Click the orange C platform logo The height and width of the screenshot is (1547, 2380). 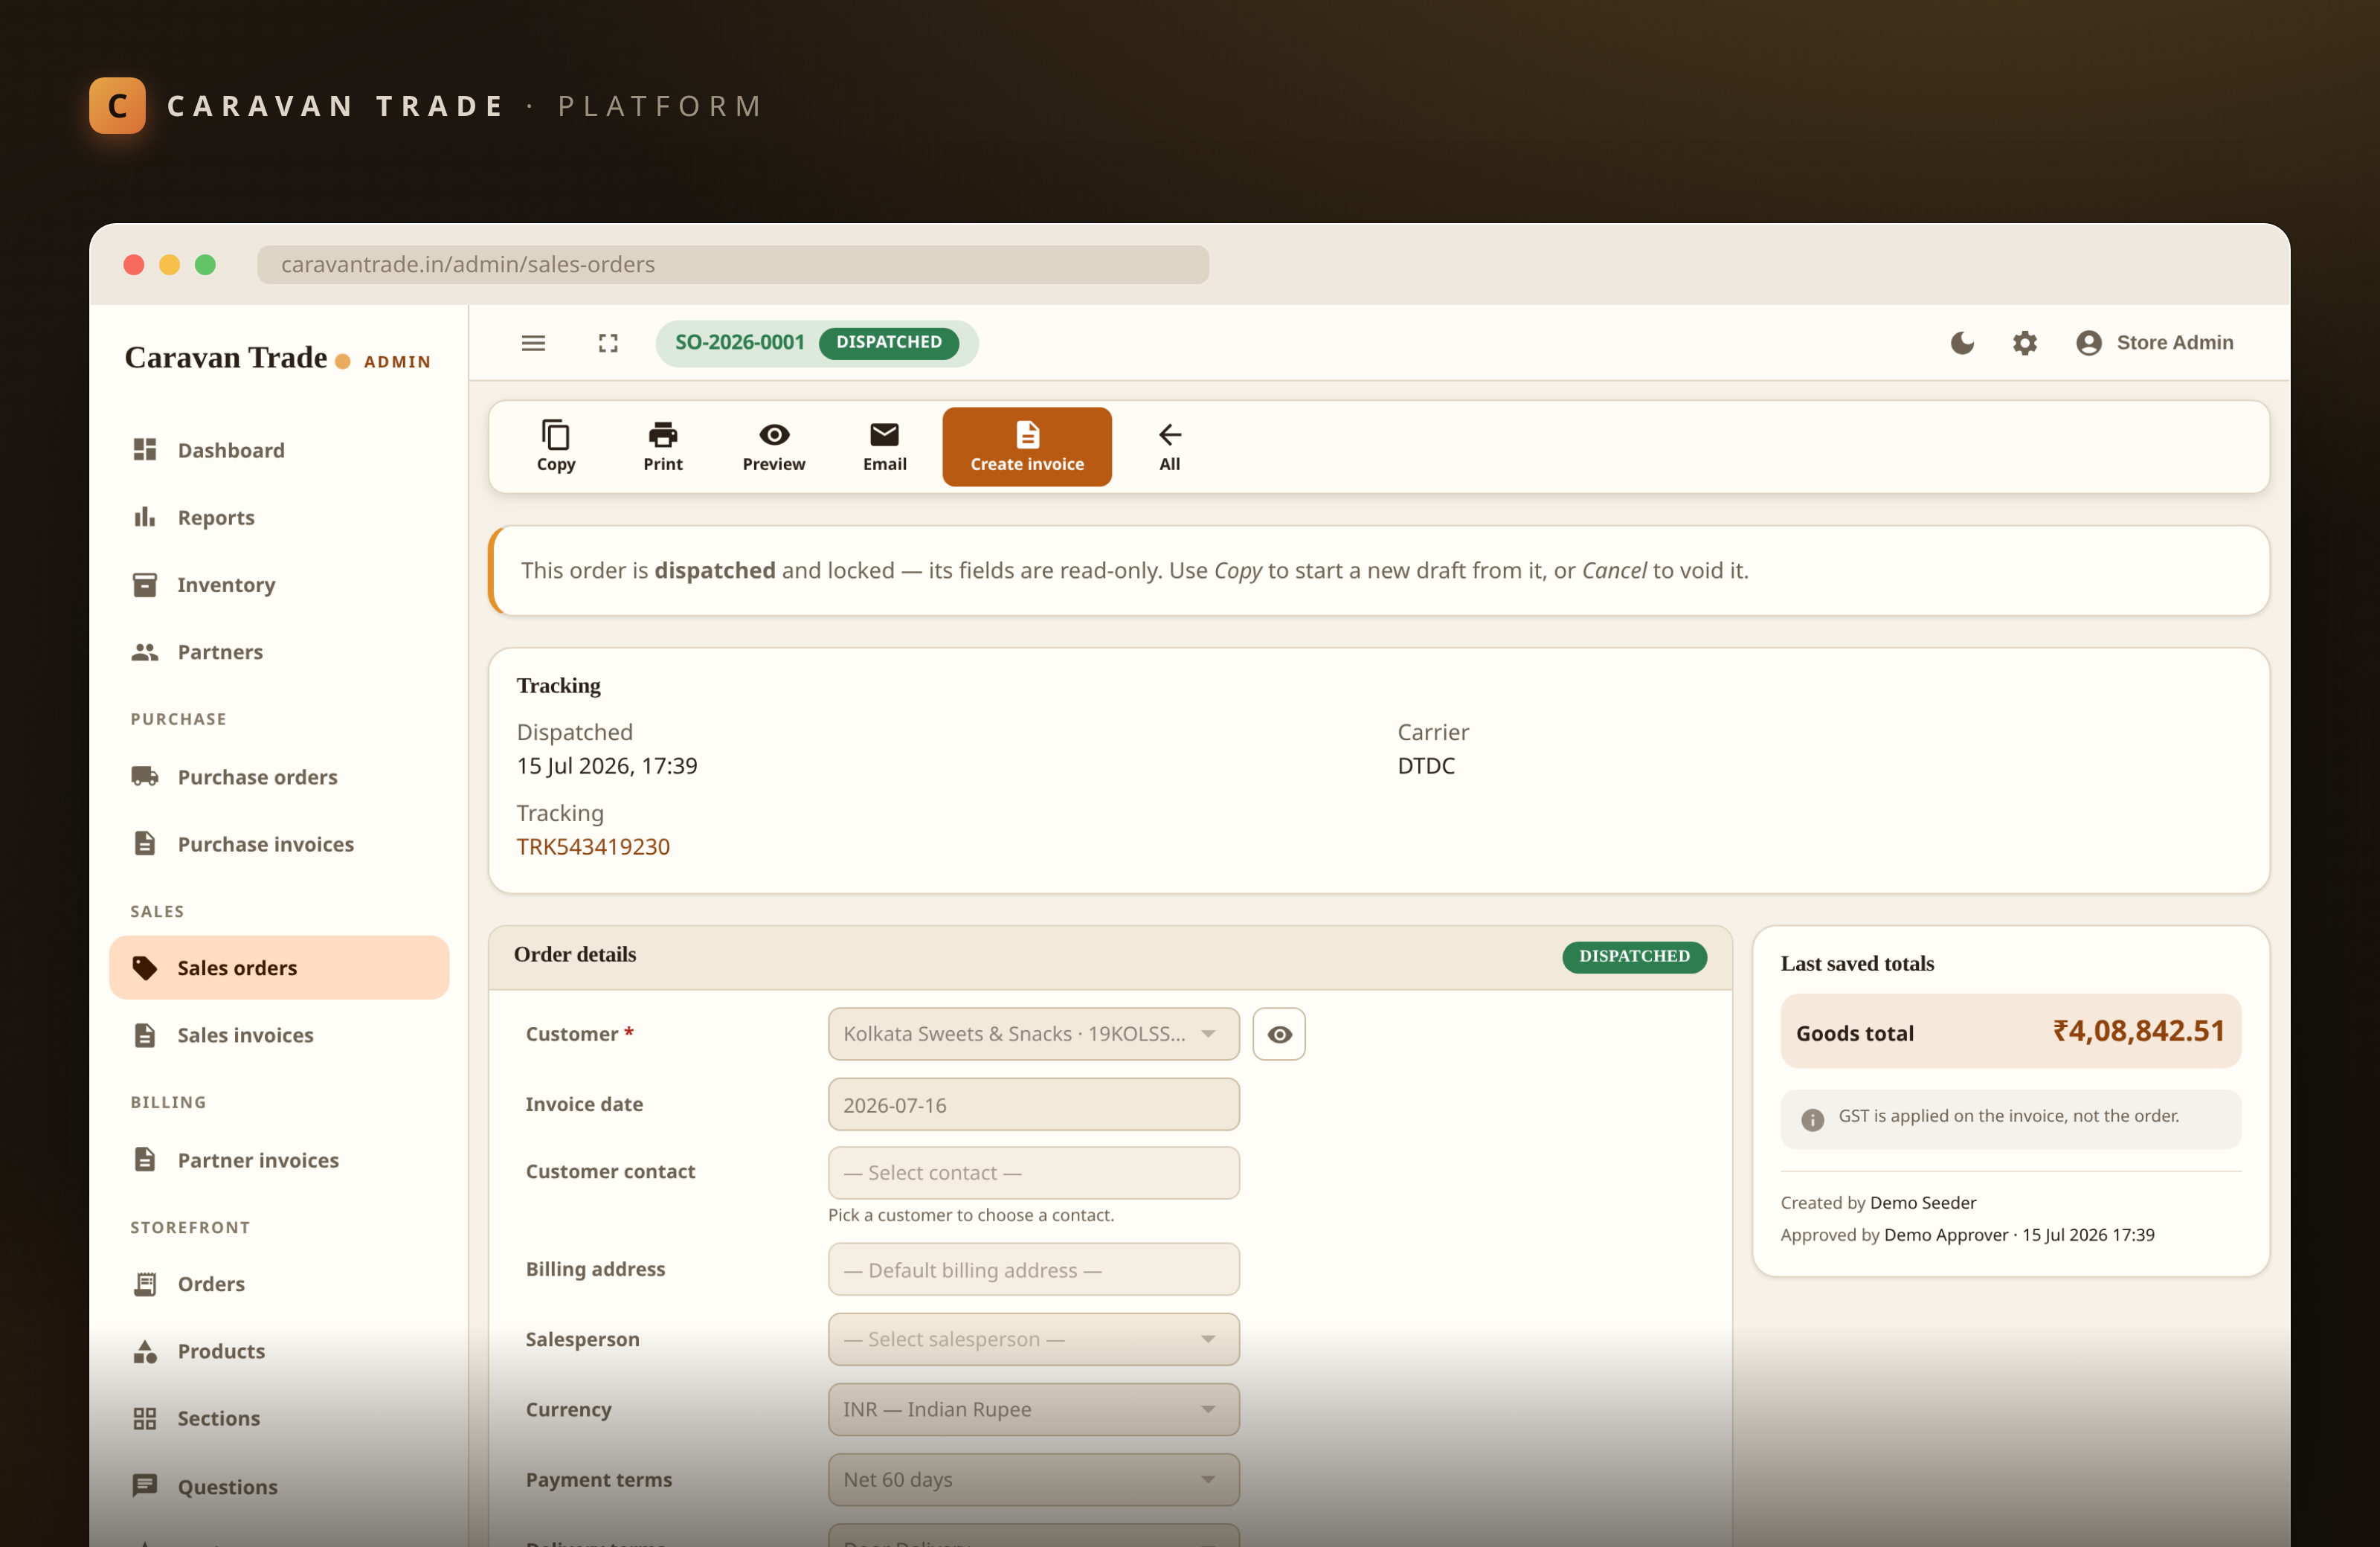click(117, 105)
